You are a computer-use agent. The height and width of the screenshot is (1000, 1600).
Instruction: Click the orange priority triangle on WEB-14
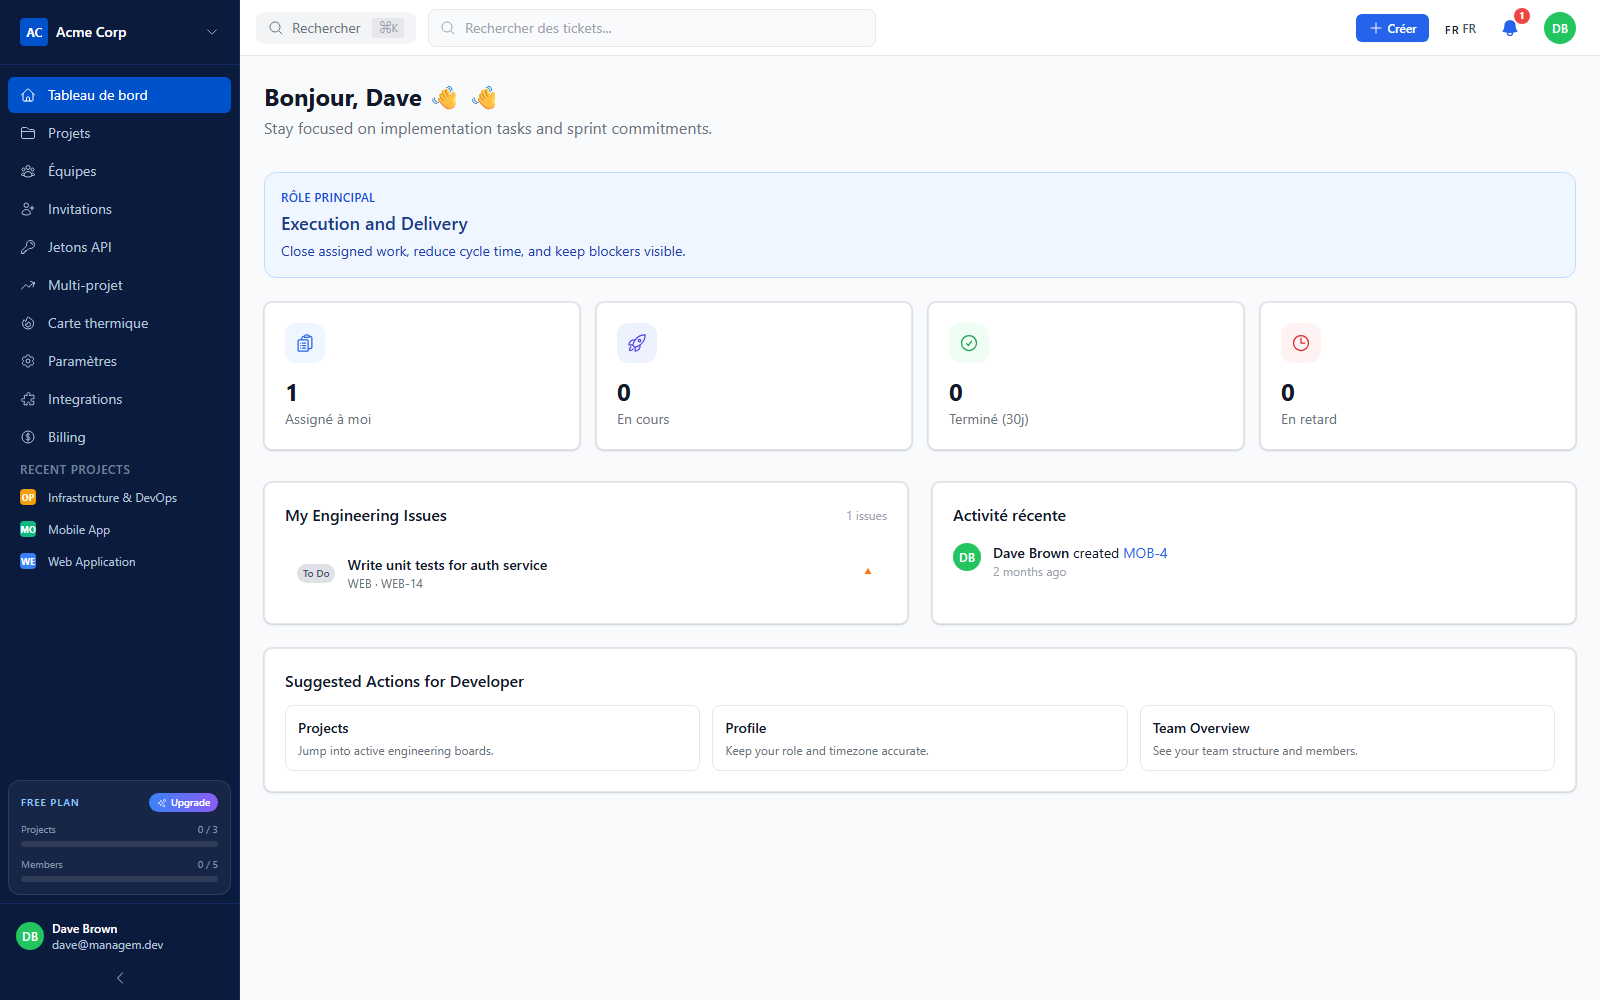[868, 572]
